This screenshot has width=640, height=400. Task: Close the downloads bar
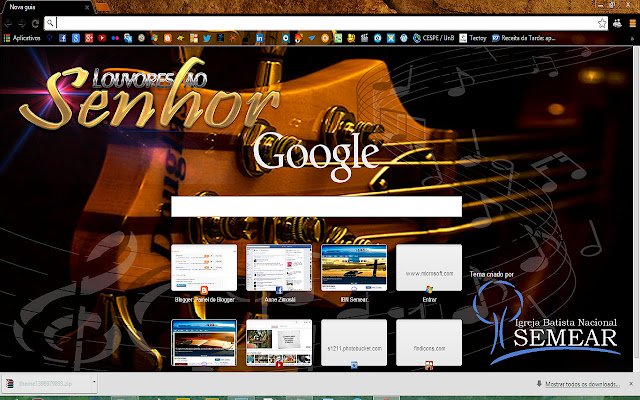pyautogui.click(x=631, y=384)
